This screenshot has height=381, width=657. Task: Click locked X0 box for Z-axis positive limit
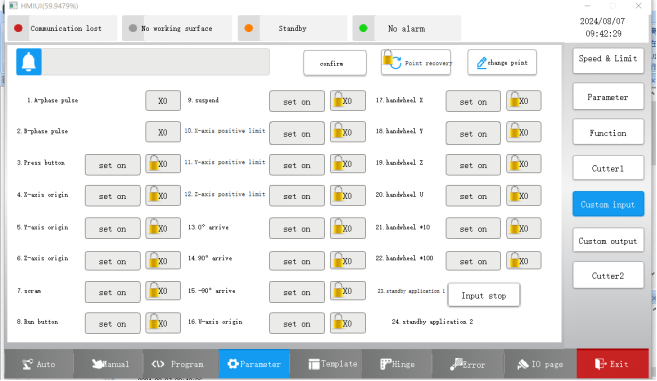click(x=348, y=196)
